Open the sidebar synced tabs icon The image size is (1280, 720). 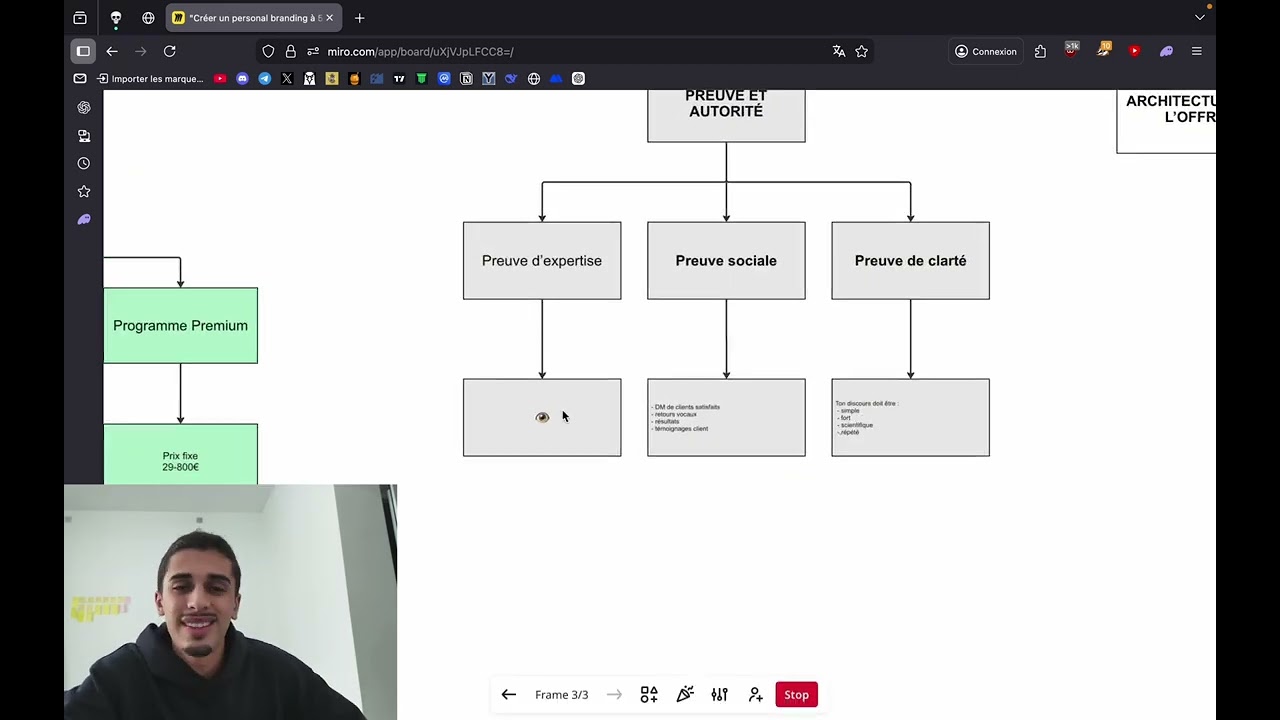[x=84, y=135]
